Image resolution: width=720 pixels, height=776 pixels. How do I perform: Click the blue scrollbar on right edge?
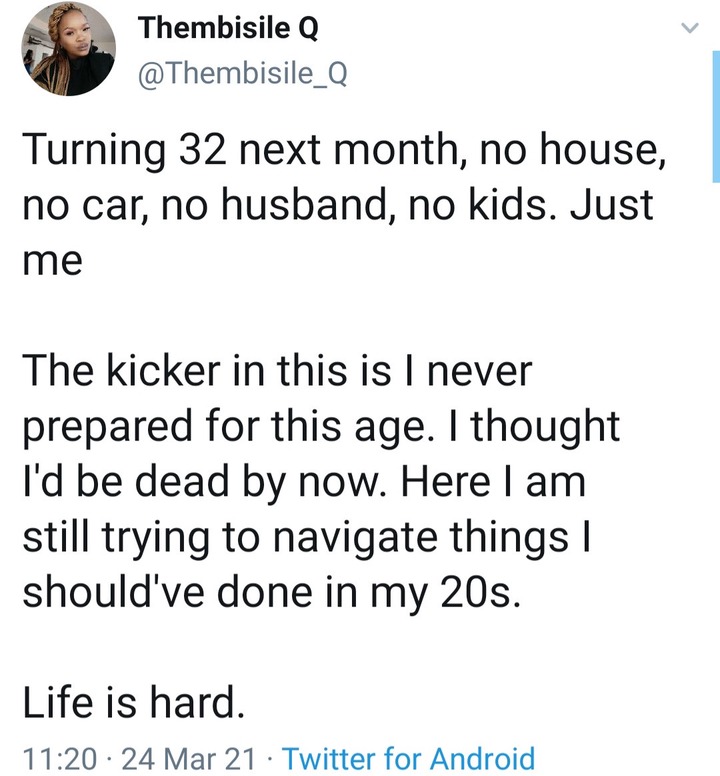coord(716,116)
